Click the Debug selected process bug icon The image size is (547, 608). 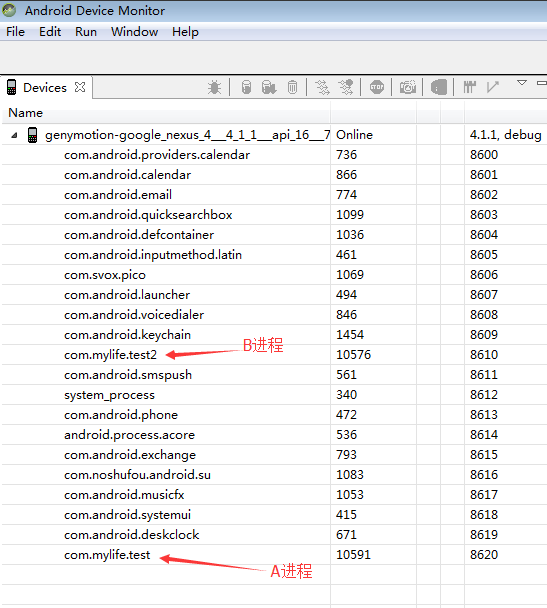point(214,87)
